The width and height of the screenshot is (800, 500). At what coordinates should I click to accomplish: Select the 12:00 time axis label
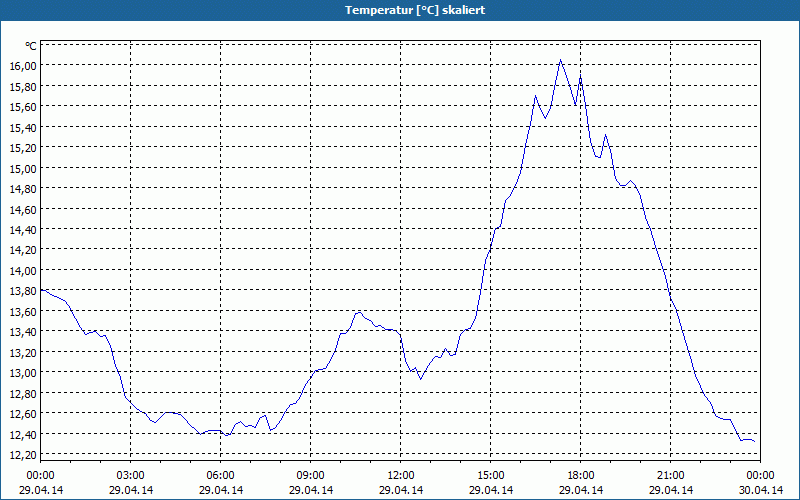pyautogui.click(x=401, y=475)
